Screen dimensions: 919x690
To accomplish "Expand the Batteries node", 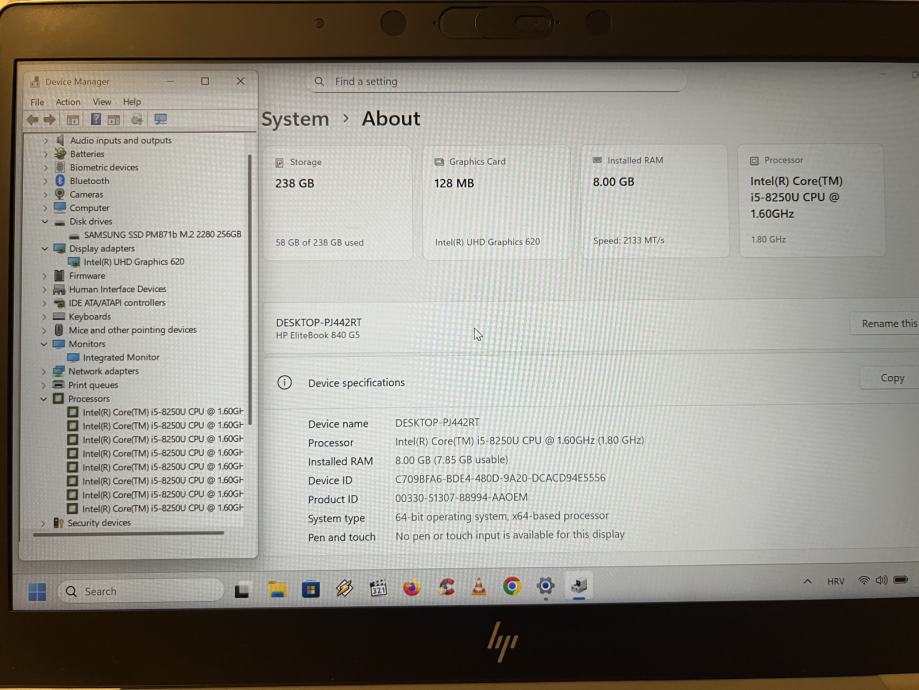I will [x=46, y=154].
